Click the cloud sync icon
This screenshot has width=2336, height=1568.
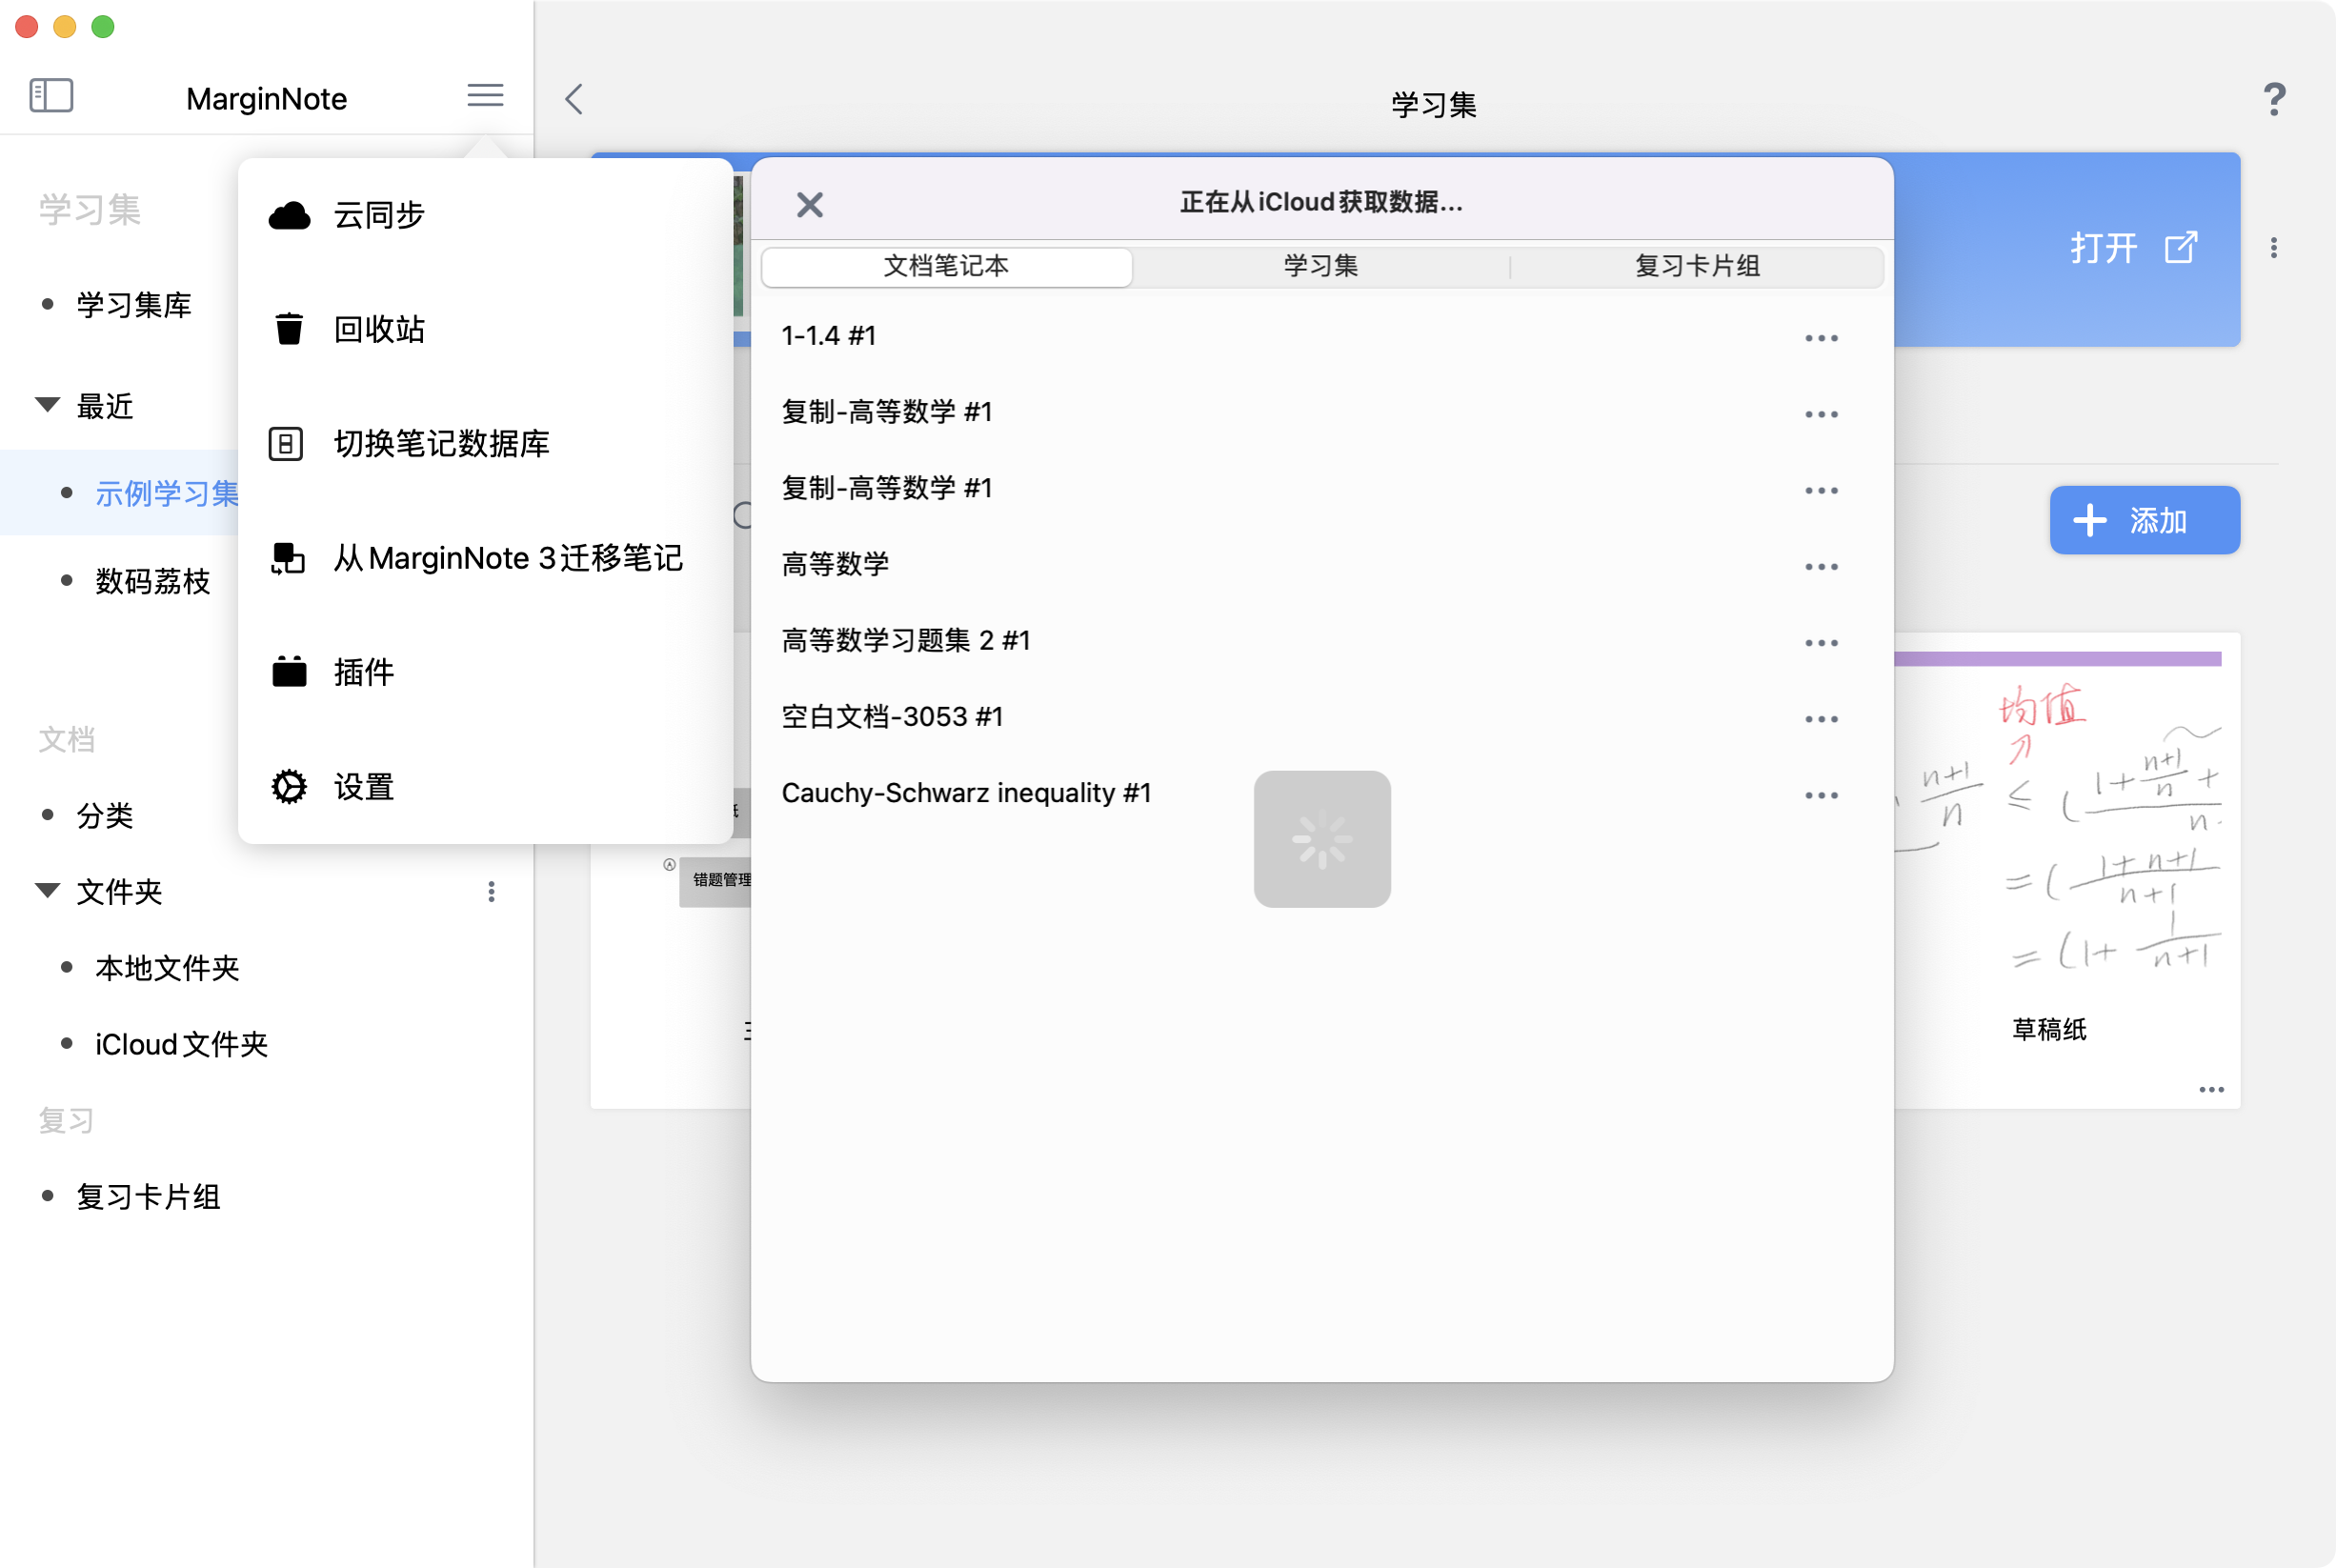(289, 215)
